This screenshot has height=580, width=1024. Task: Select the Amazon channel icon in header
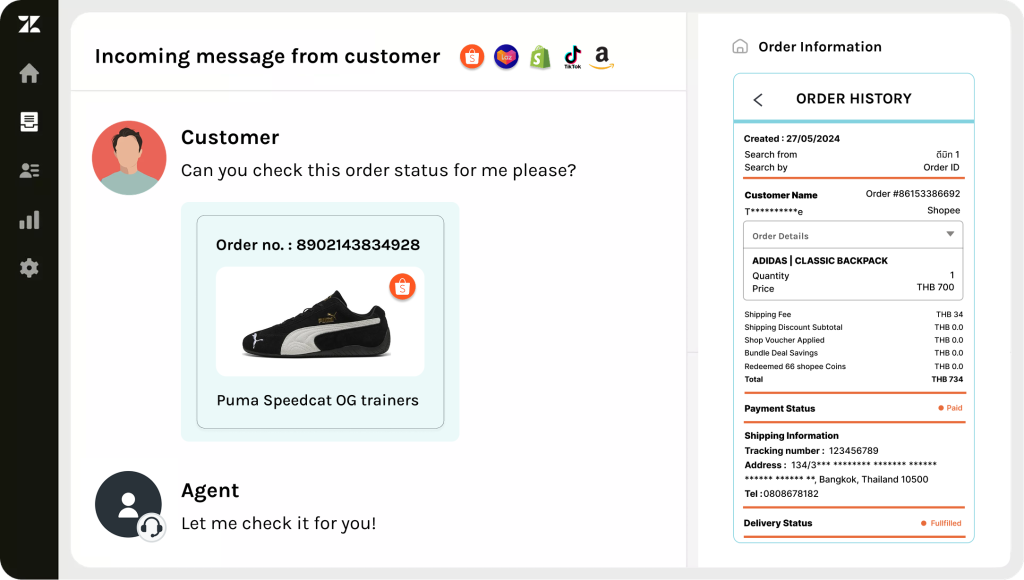[602, 57]
